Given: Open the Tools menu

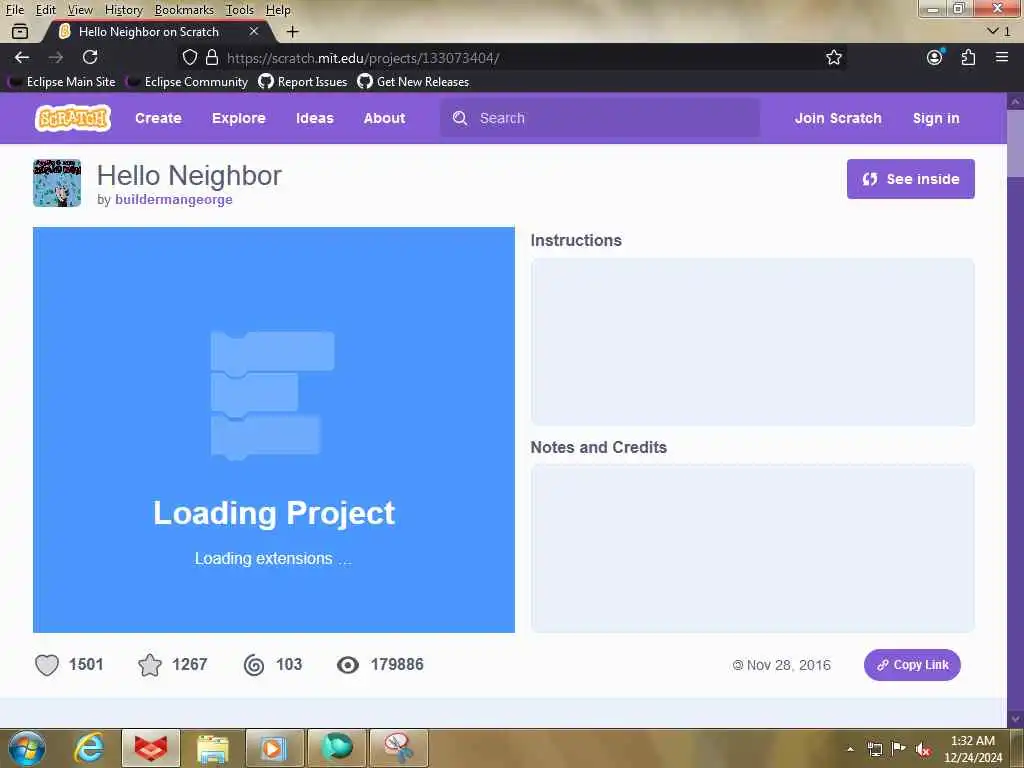Looking at the screenshot, I should [x=240, y=10].
